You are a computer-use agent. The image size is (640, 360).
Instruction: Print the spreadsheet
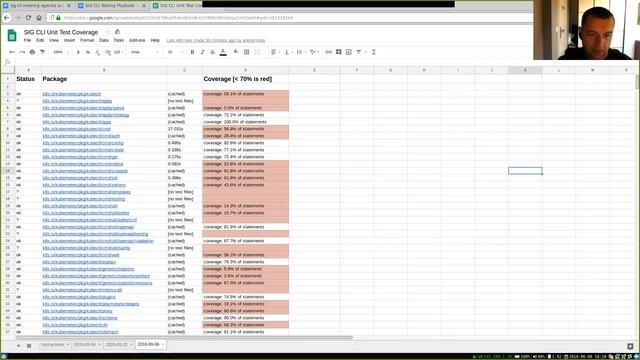point(32,52)
